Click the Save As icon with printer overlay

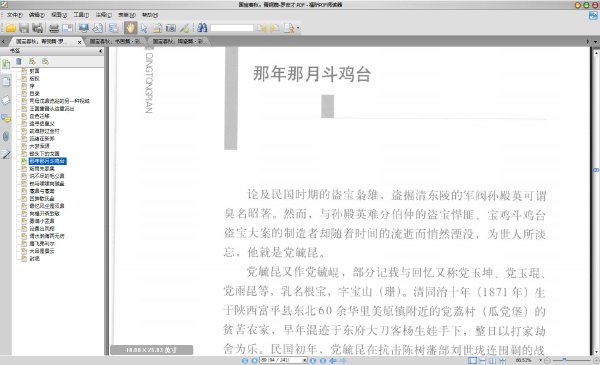38,28
